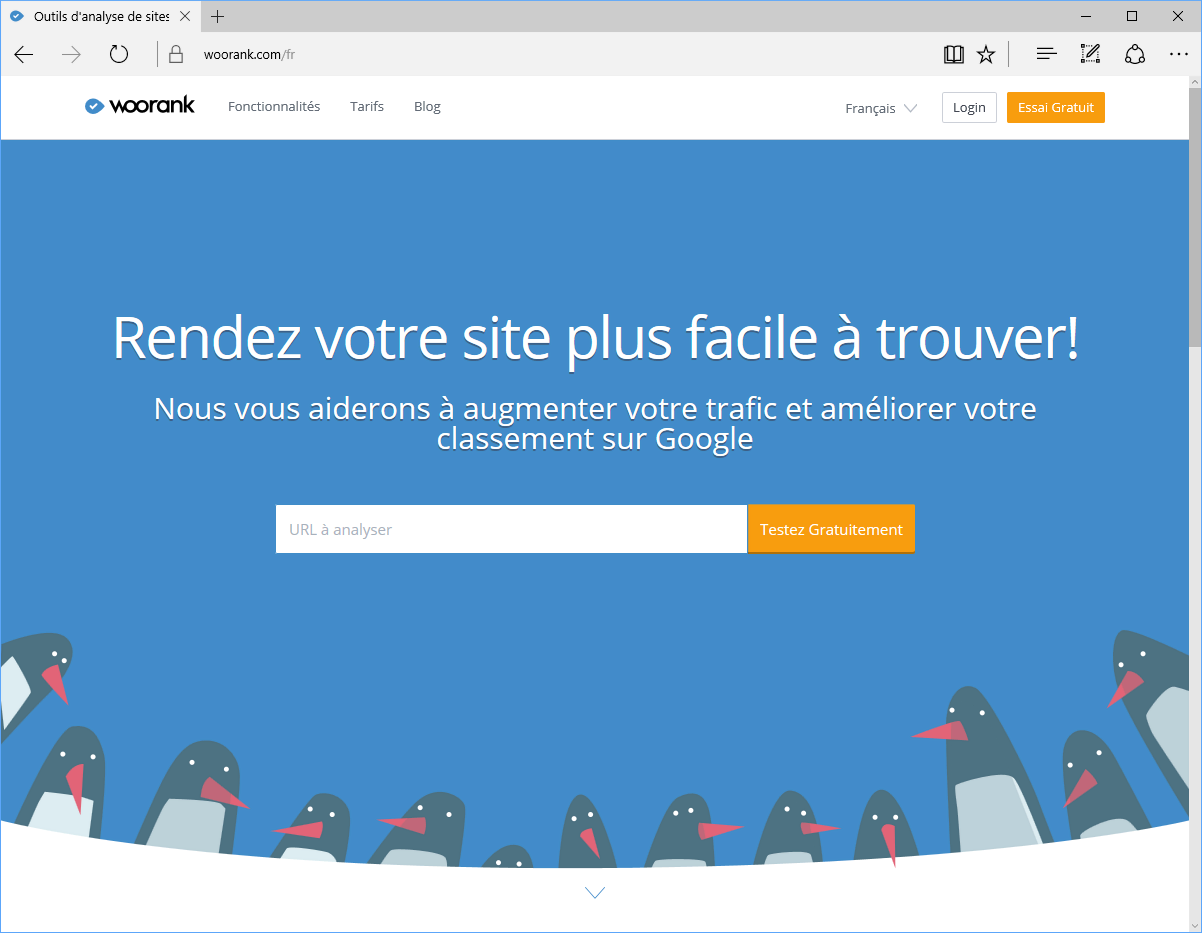This screenshot has width=1202, height=933.
Task: Open the Fonctionnalités menu item
Action: click(x=274, y=107)
